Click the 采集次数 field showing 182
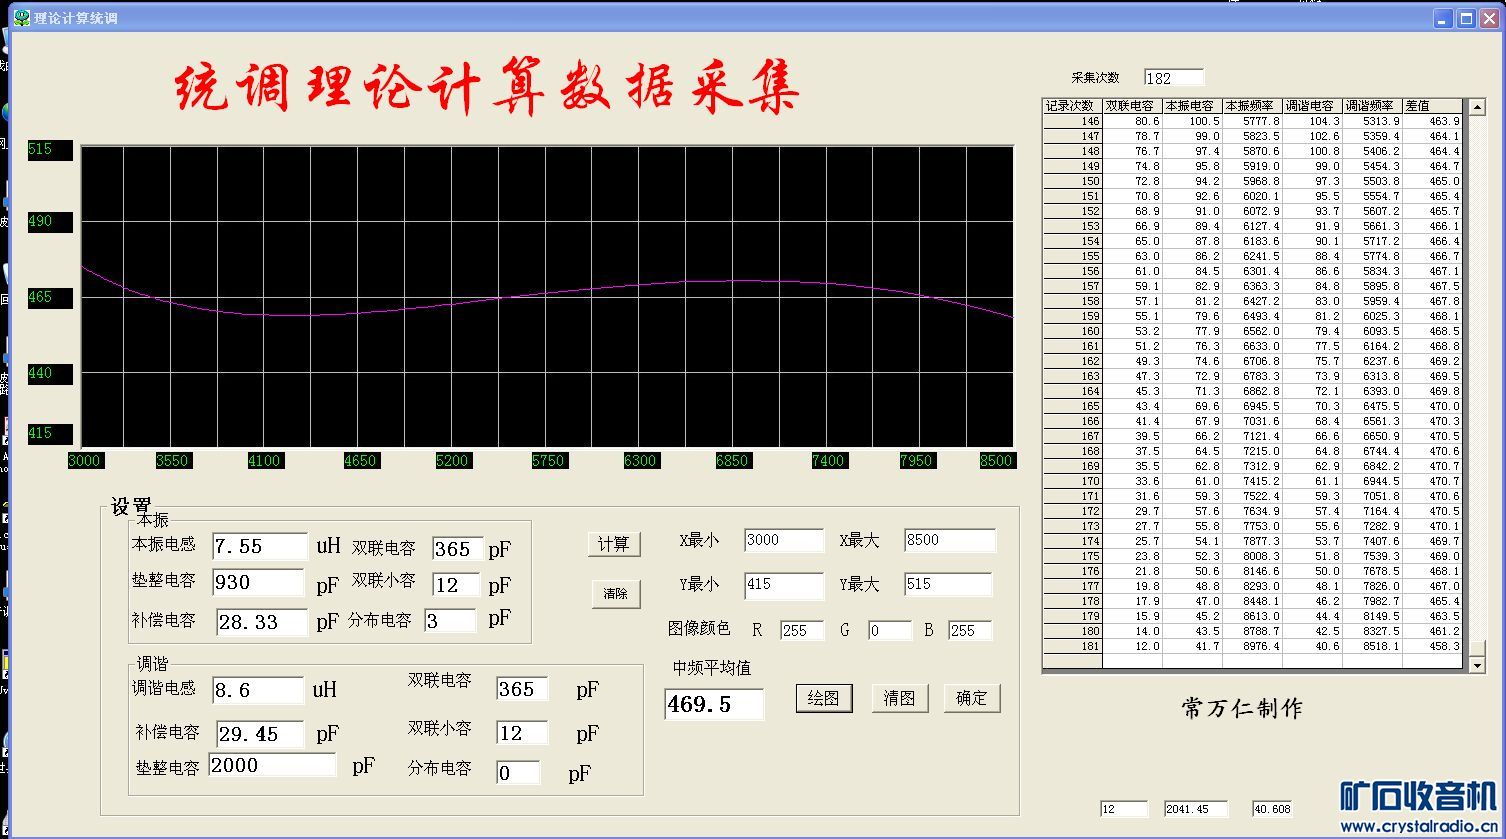Screen dimensions: 1506x839 pyautogui.click(x=1173, y=78)
